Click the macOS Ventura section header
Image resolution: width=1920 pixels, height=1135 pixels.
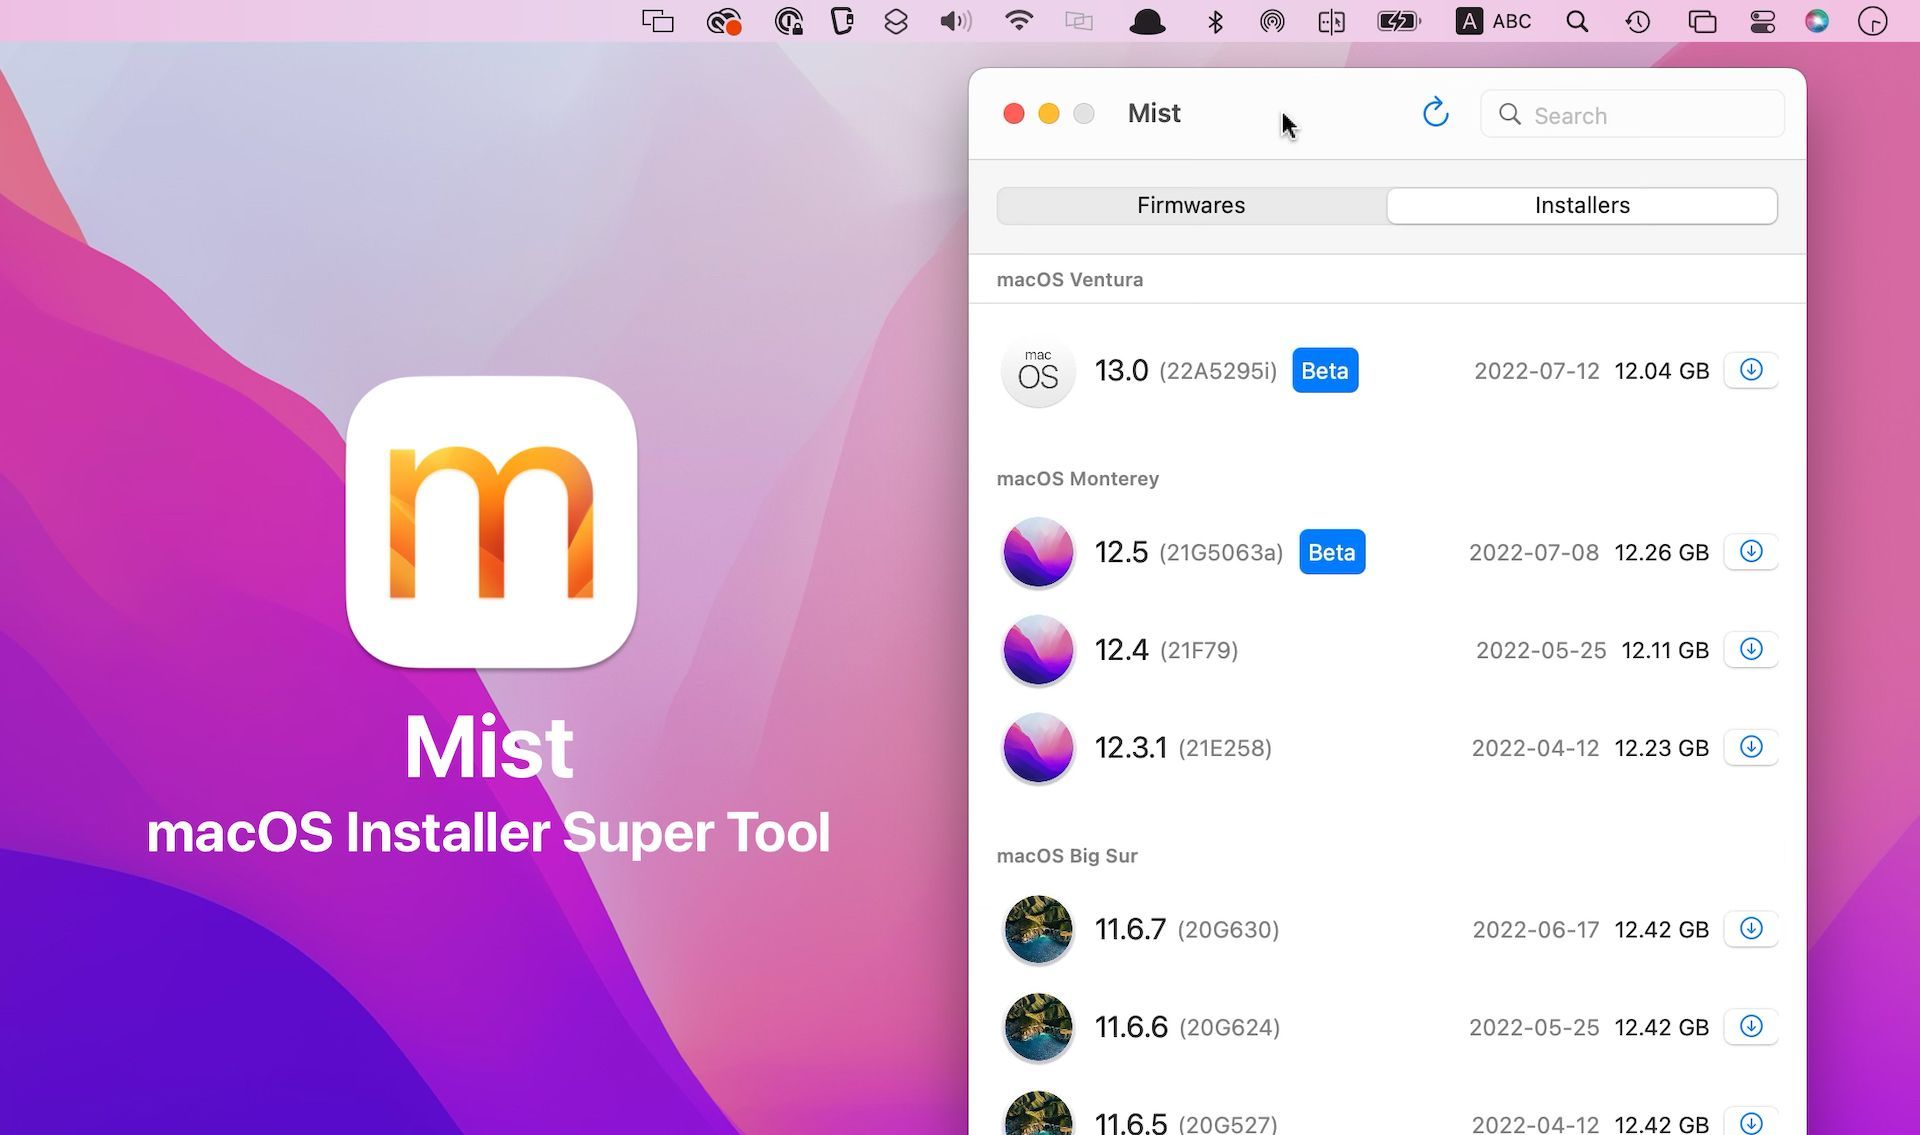click(1069, 278)
